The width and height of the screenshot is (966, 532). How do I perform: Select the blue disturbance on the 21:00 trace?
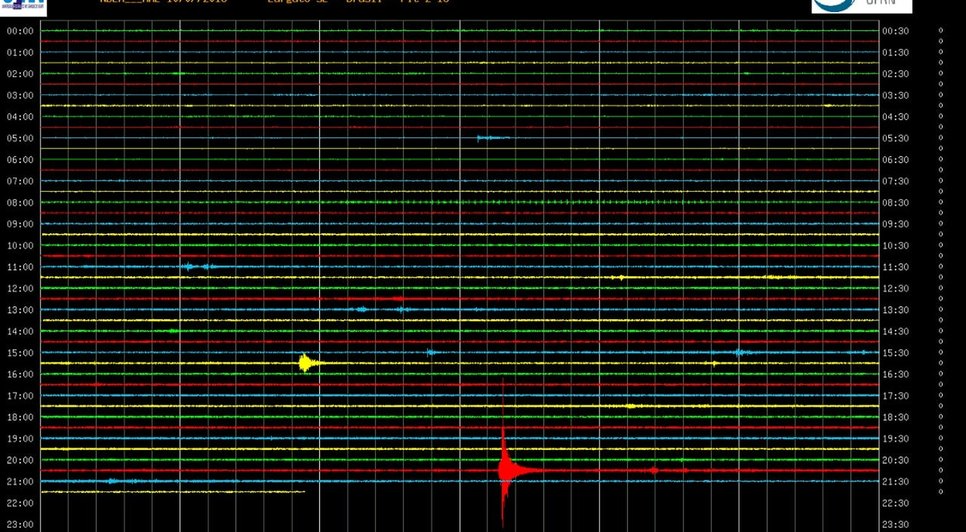(113, 481)
